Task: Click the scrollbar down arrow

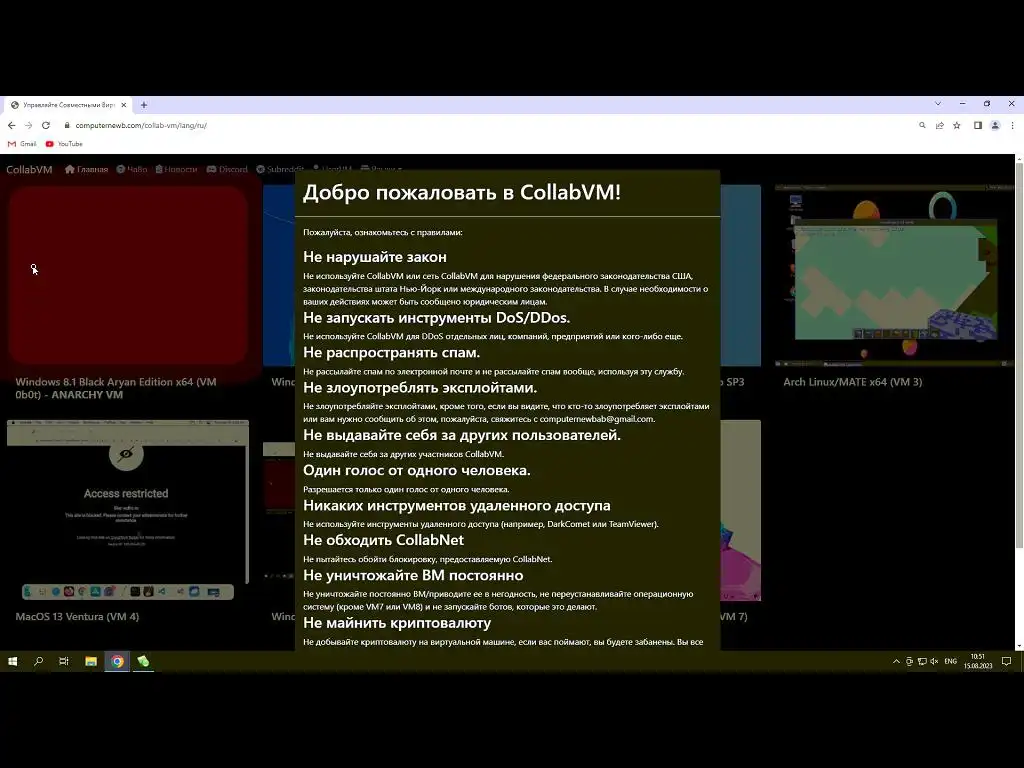Action: (x=1019, y=646)
